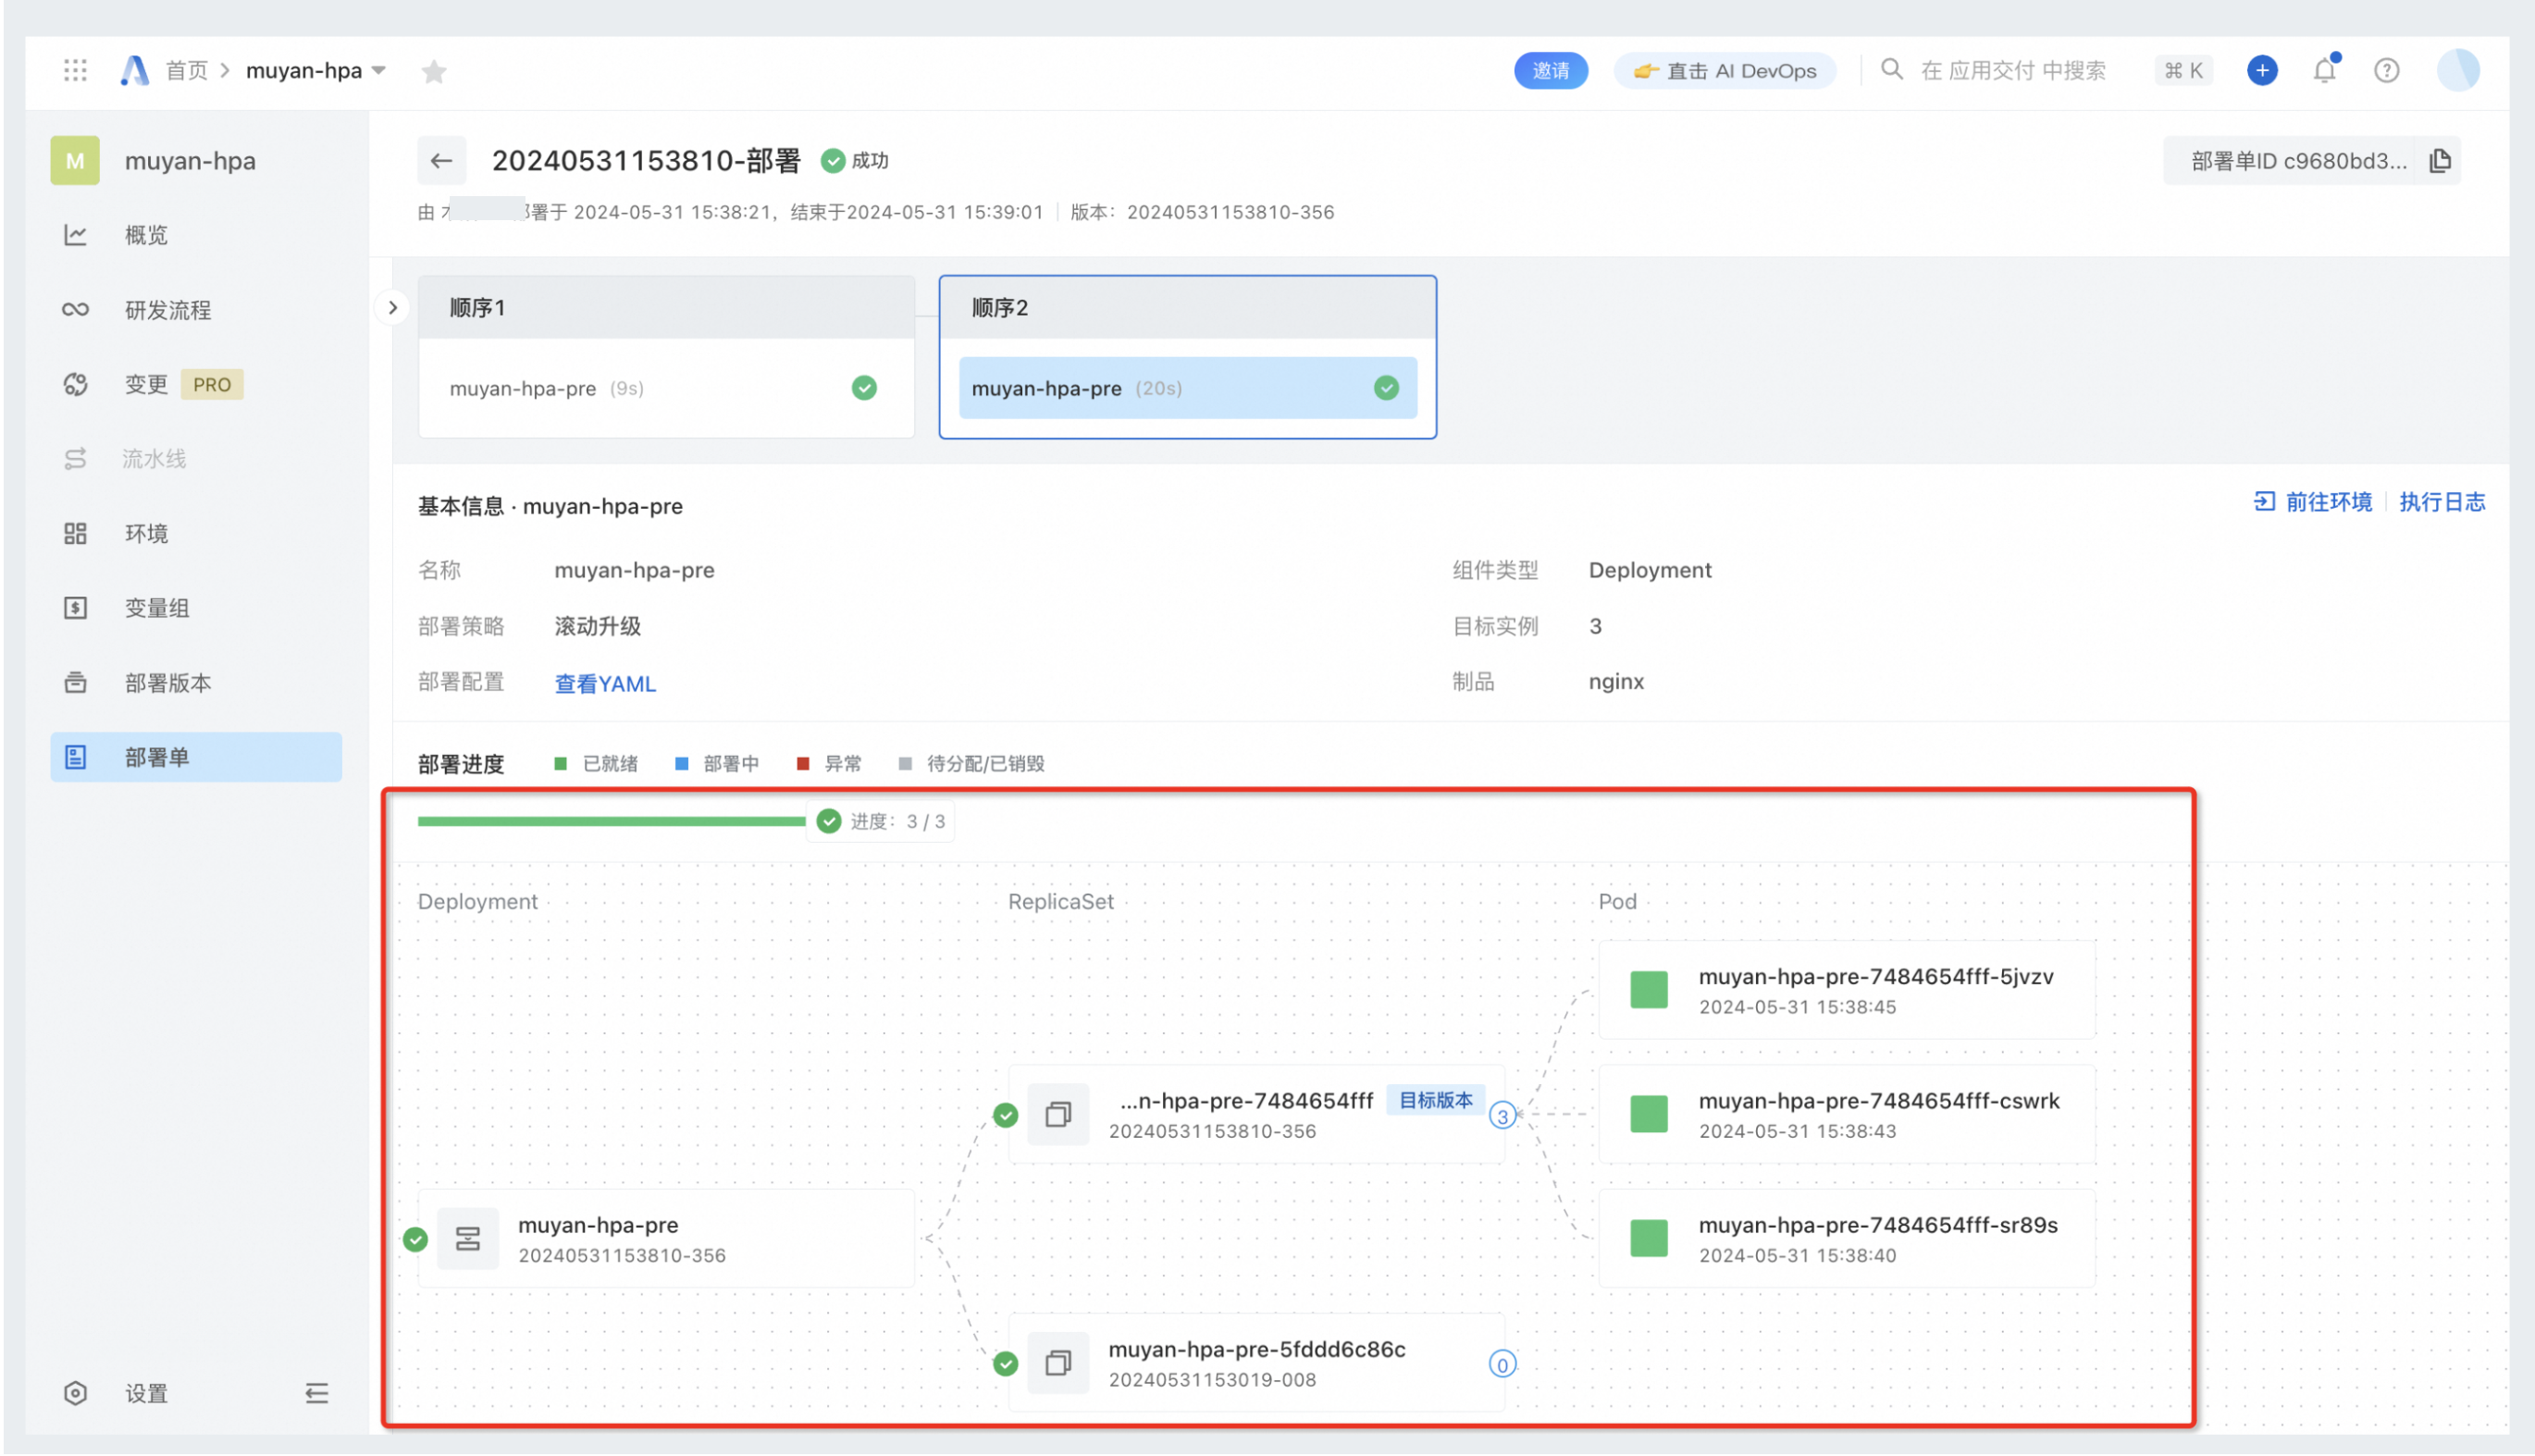Open the muyan-hpa breadcrumb dropdown arrow
Viewport: 2535px width, 1456px height.
click(379, 70)
